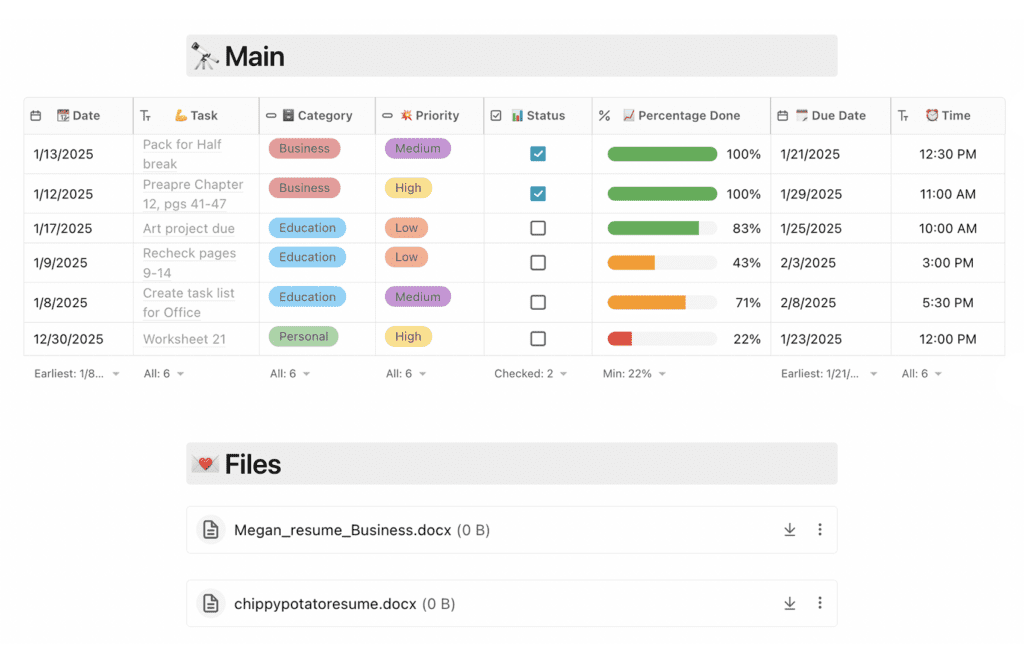
Task: Uncheck status for Pack for Half break
Action: (538, 154)
